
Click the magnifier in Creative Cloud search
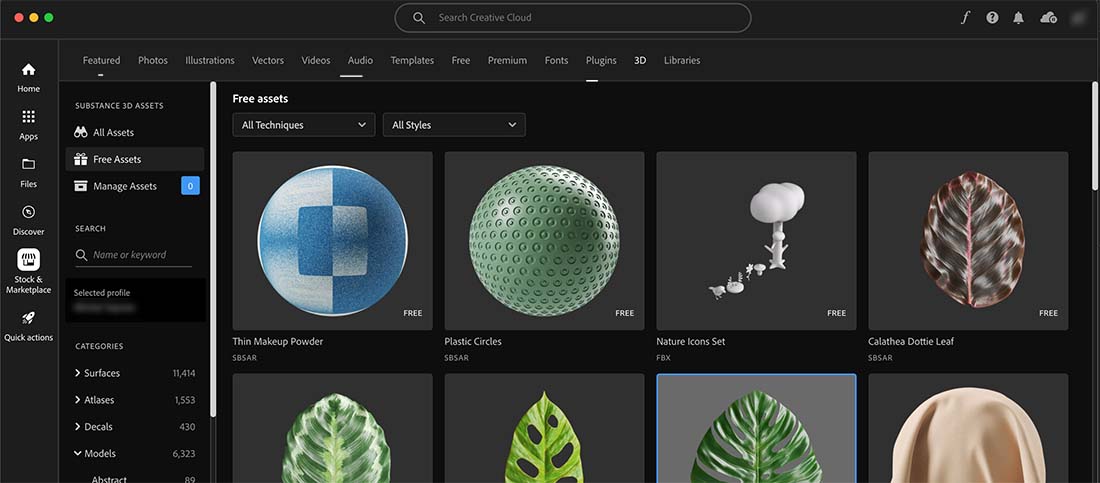click(x=419, y=18)
